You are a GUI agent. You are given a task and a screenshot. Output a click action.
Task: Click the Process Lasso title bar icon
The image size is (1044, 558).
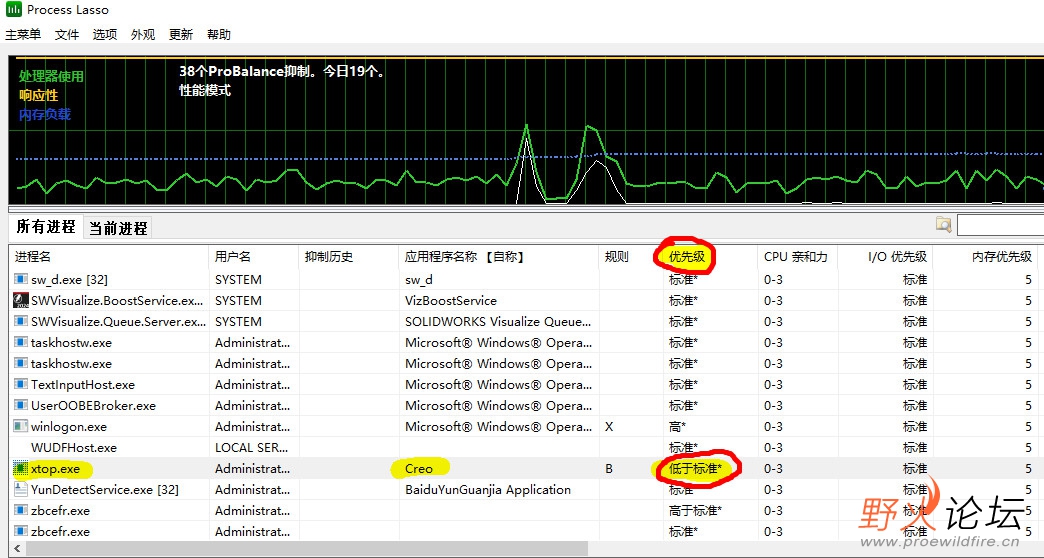[x=13, y=9]
